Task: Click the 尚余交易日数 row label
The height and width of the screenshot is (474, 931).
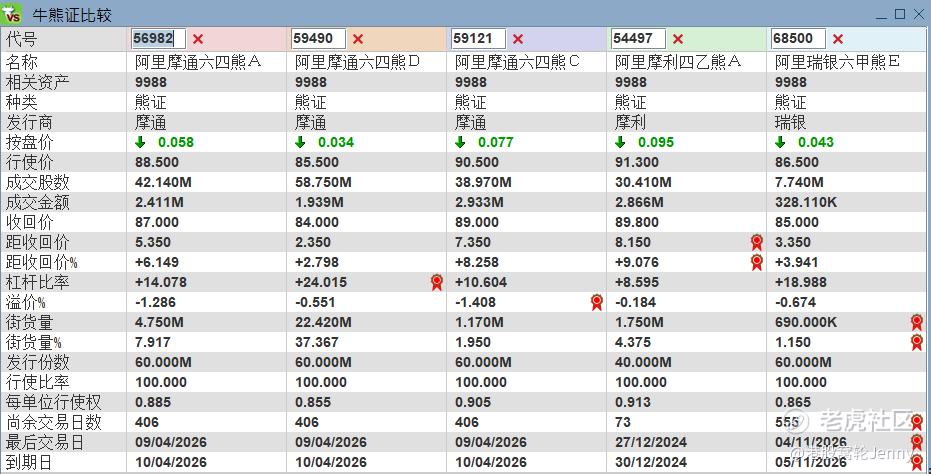Action: point(53,422)
